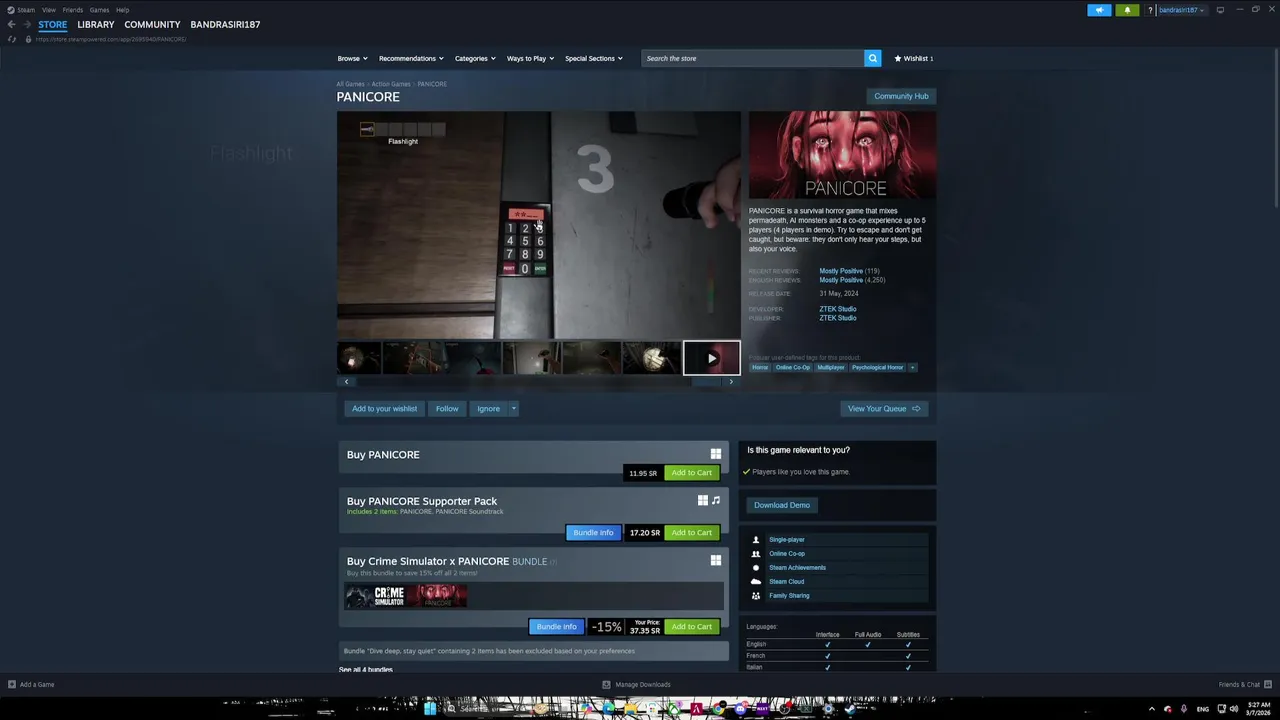Click the plus button after the tags

click(912, 367)
